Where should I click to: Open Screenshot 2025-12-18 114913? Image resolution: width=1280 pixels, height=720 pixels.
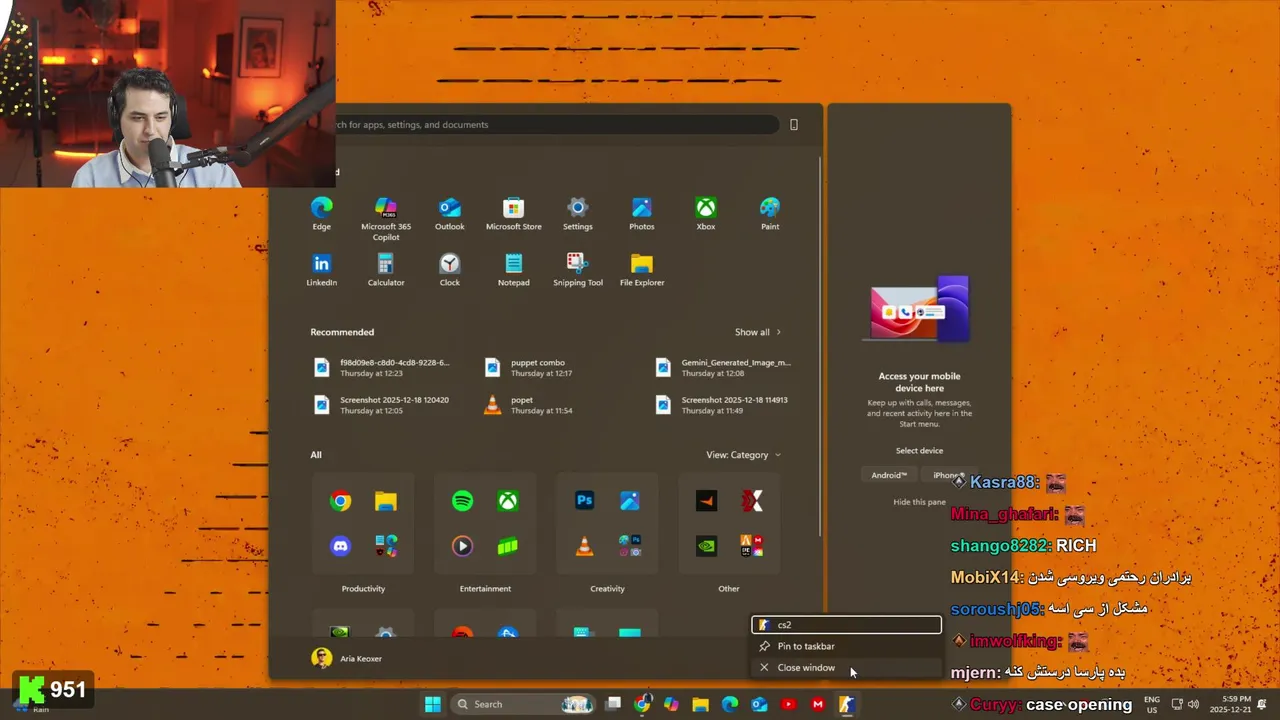723,405
